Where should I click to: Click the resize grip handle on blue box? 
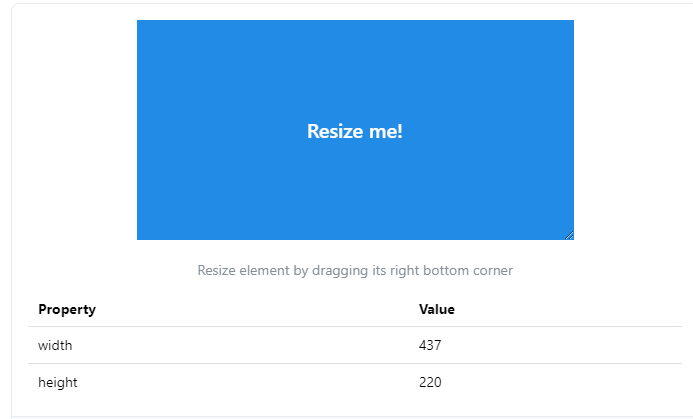569,236
